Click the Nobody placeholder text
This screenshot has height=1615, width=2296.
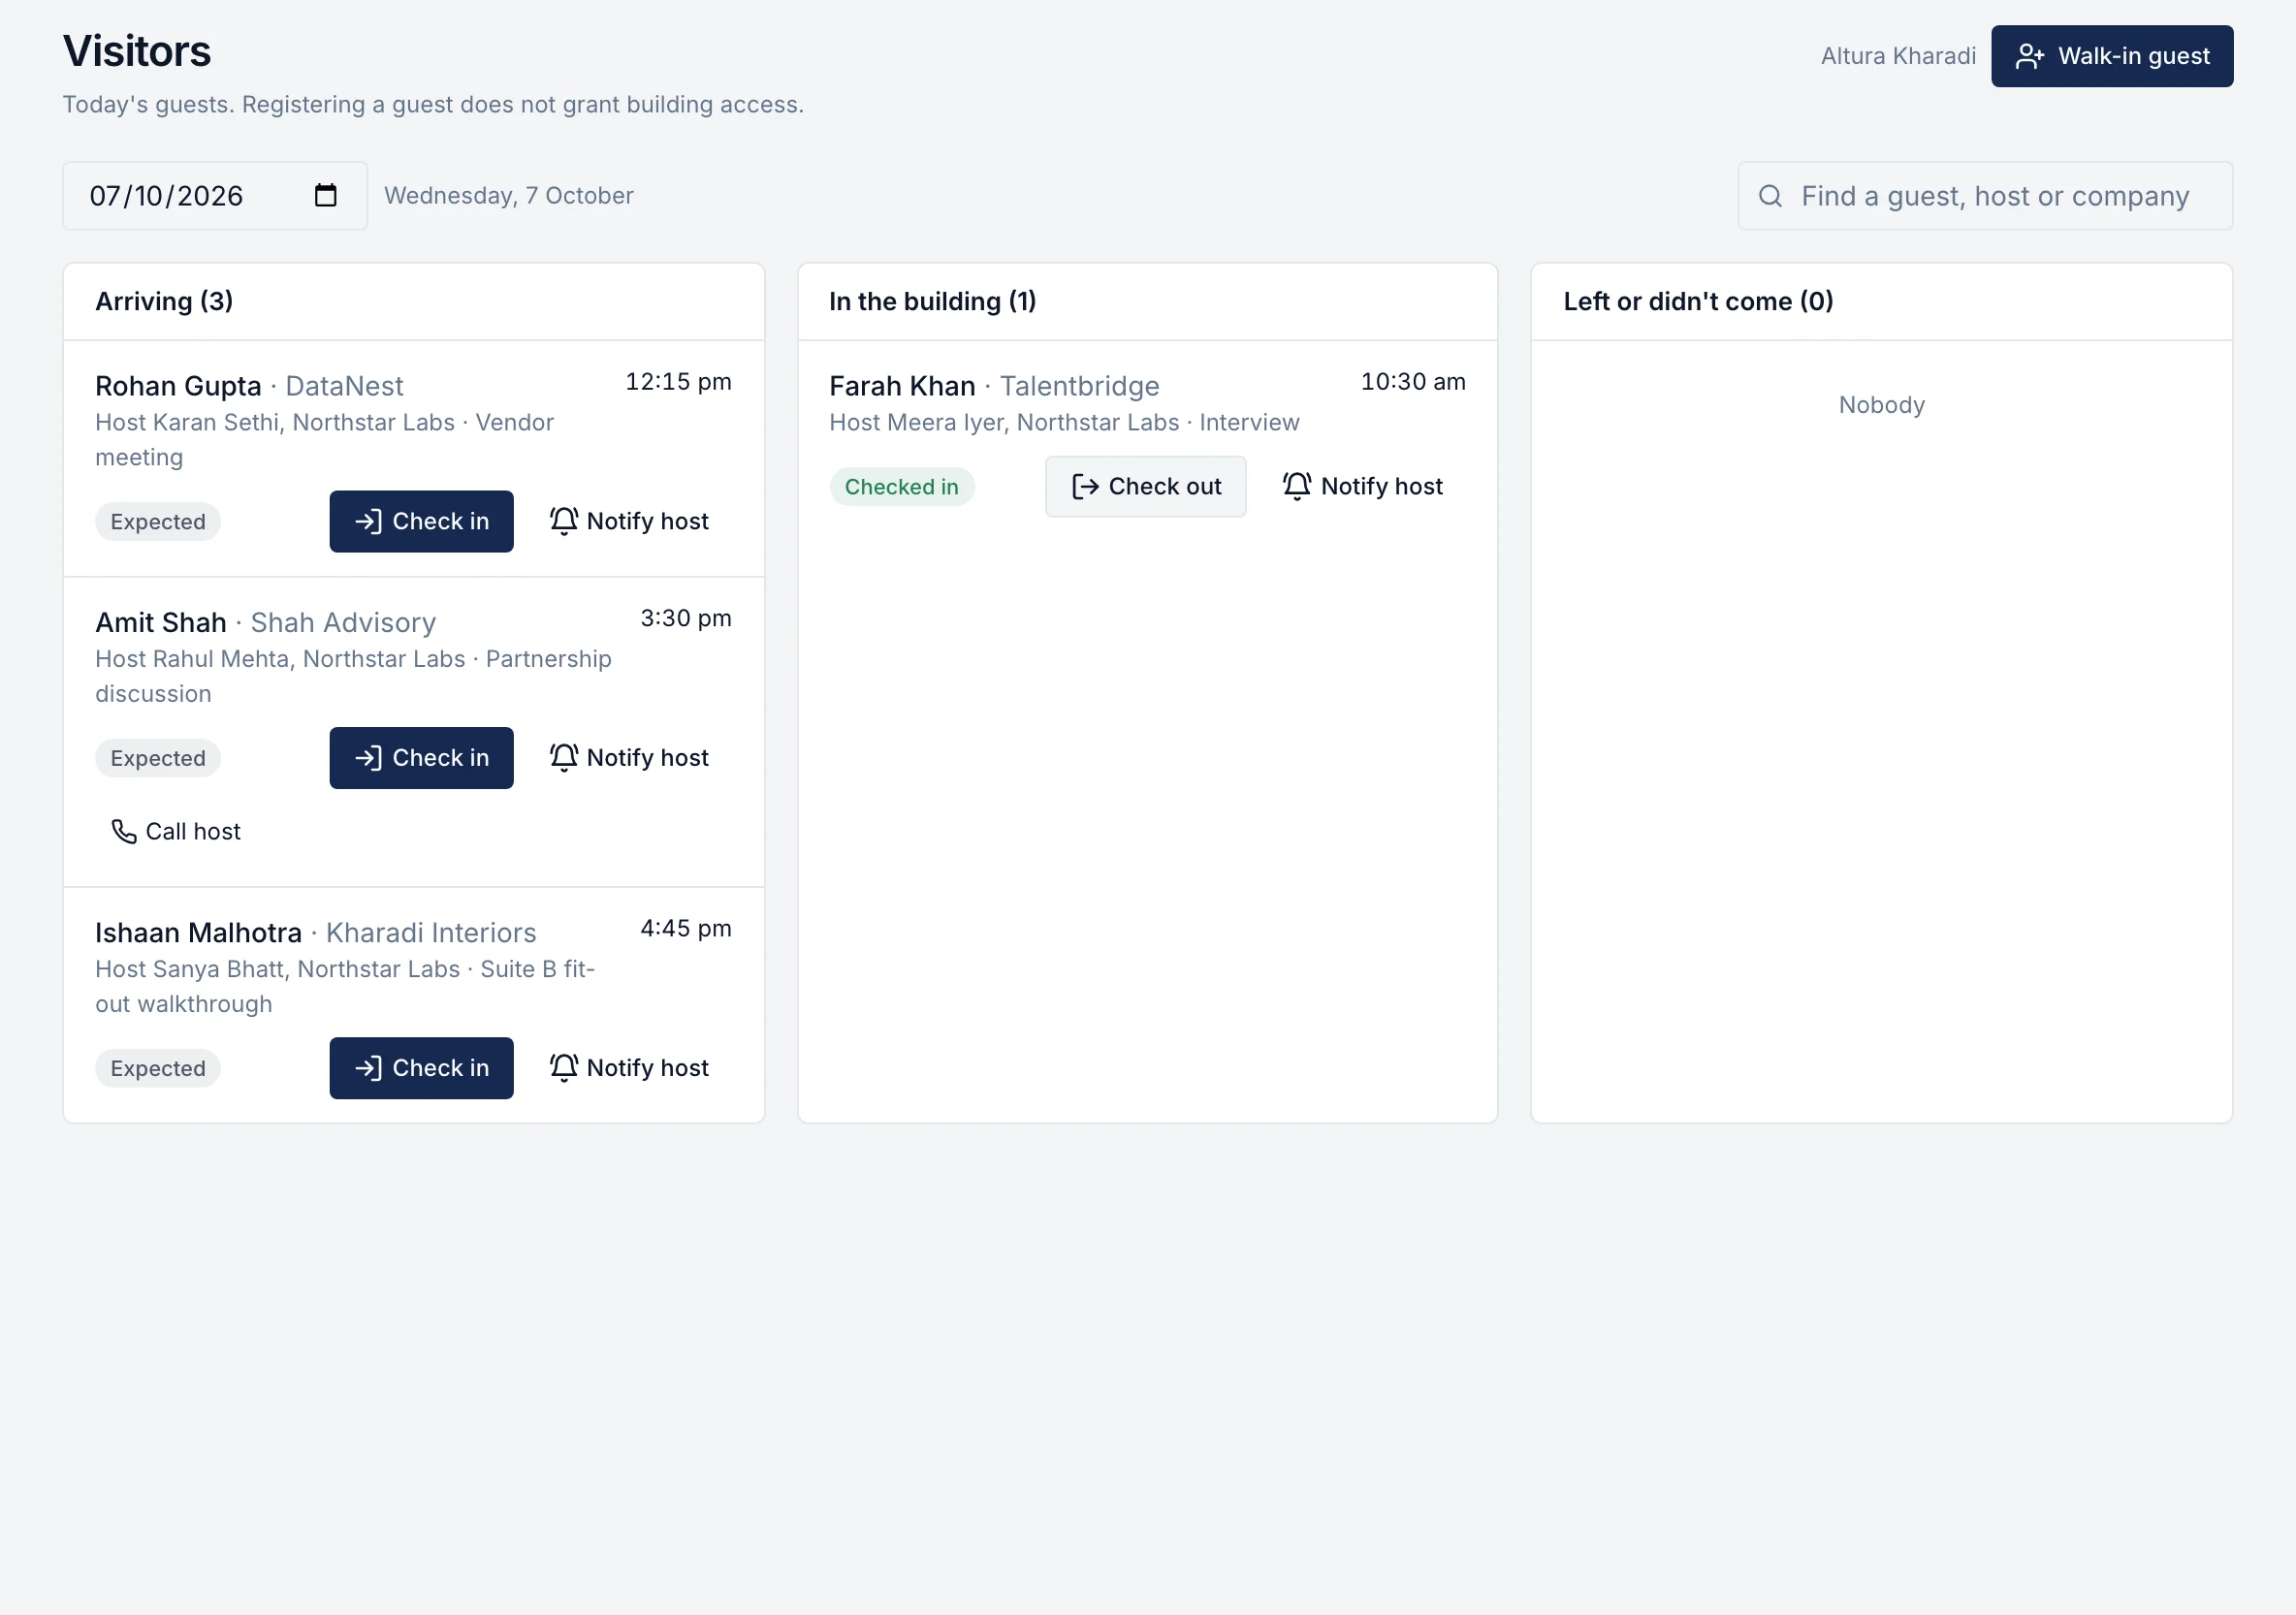[1881, 405]
